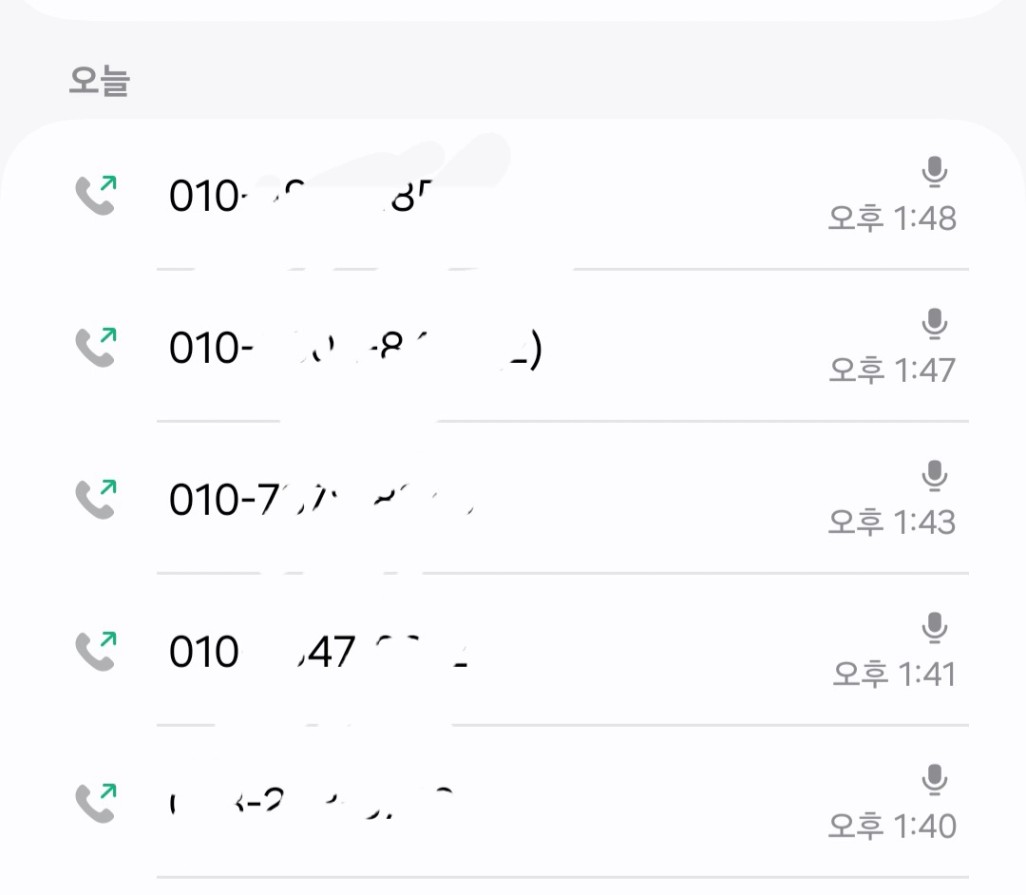Tap the outgoing call icon for the 1:41 call
The width and height of the screenshot is (1026, 895).
tap(96, 651)
